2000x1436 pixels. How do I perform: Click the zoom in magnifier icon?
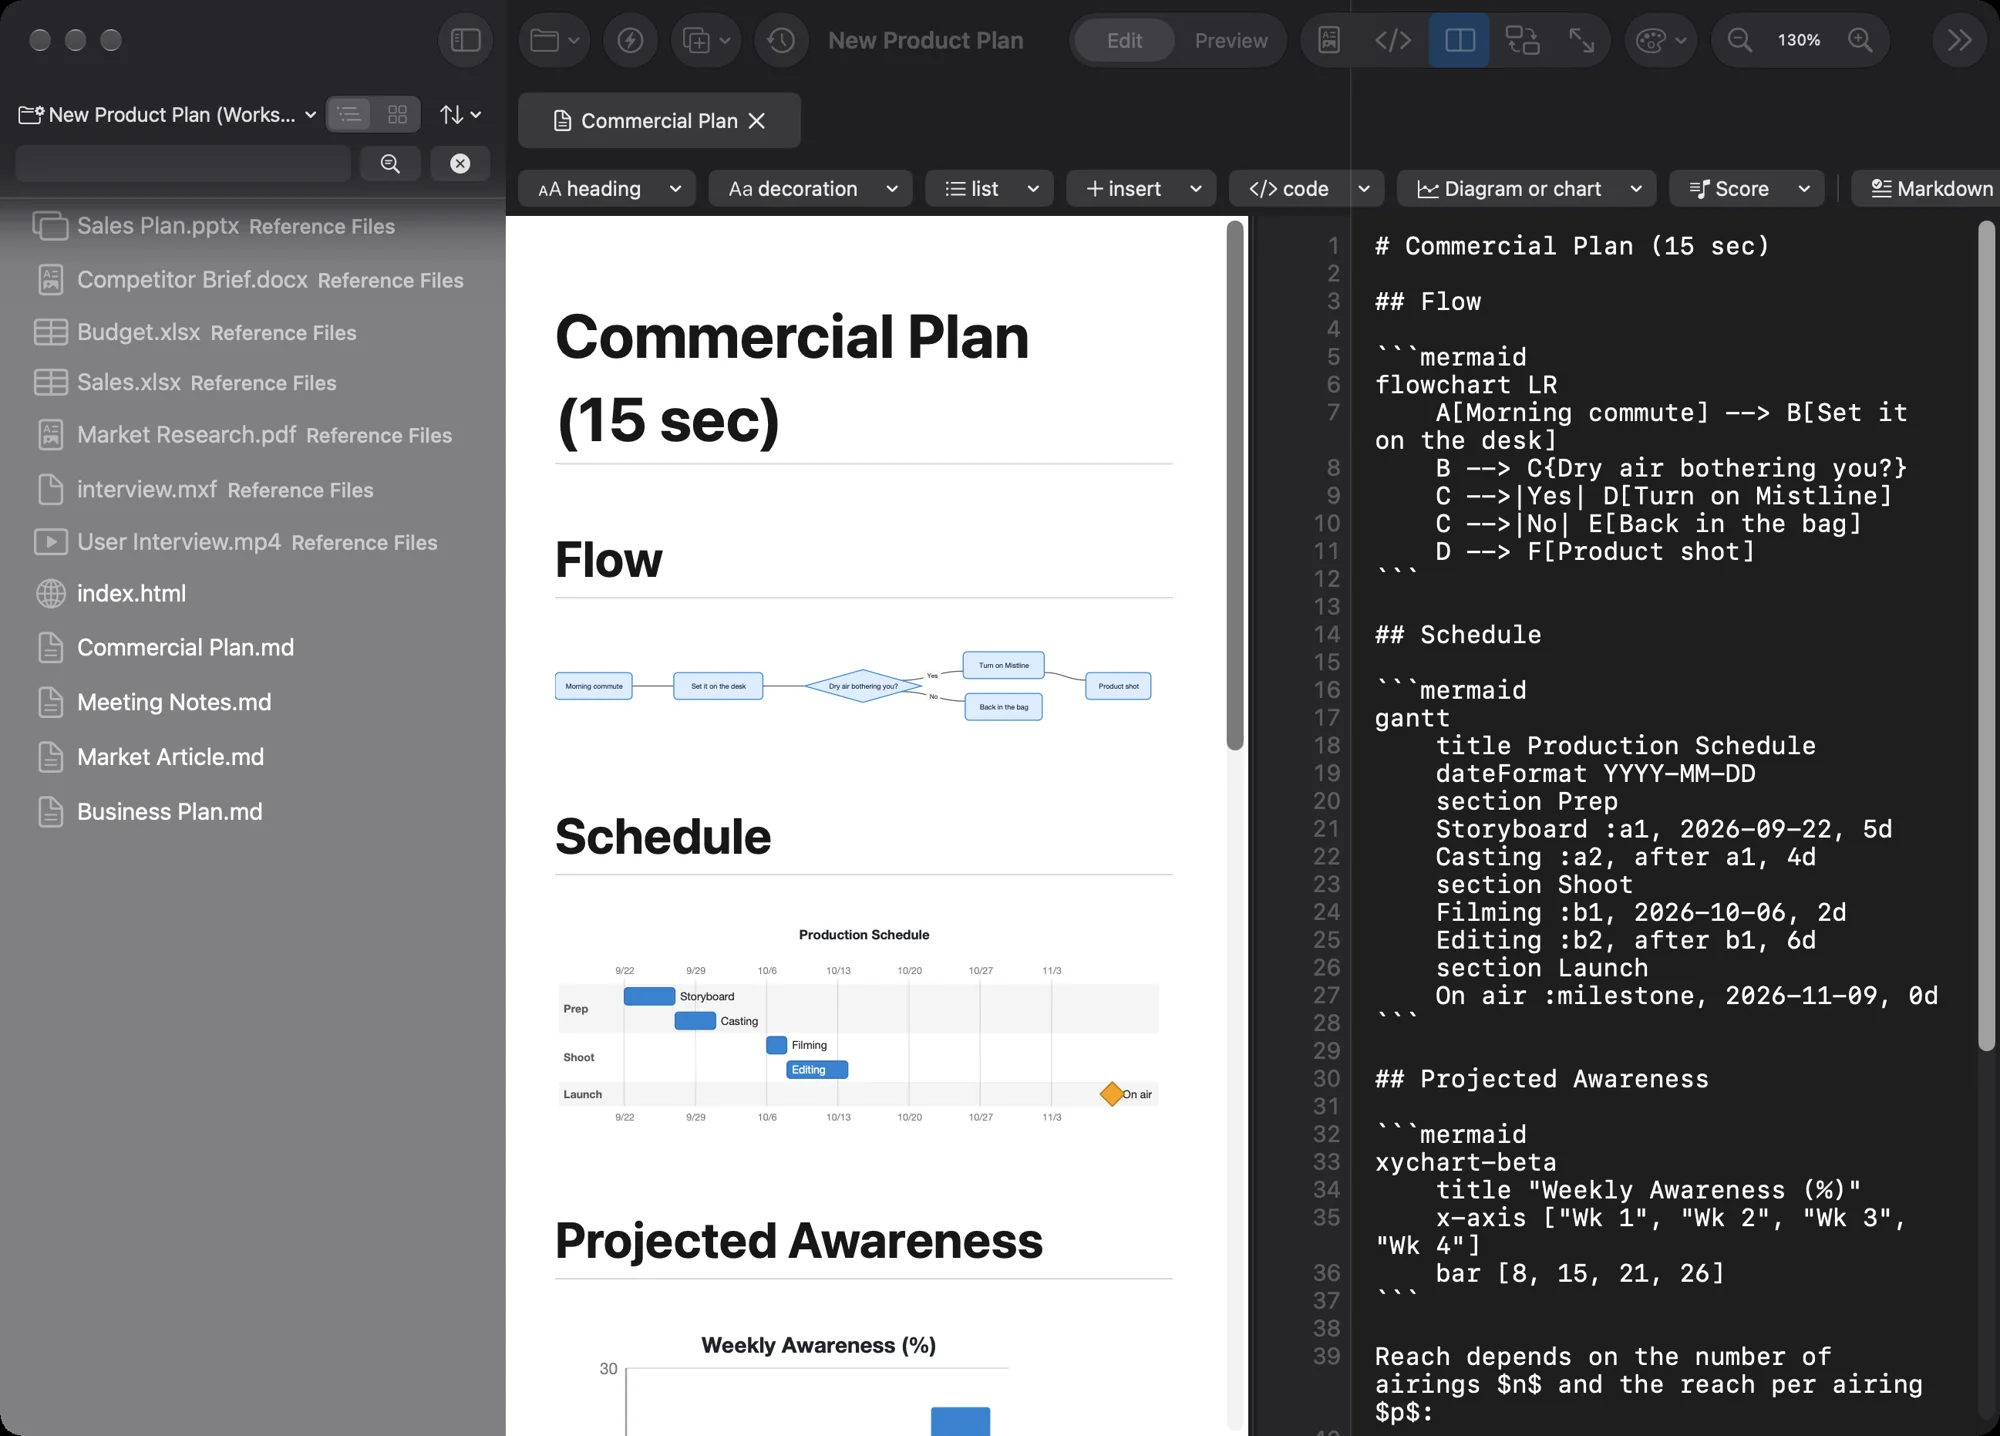[x=1860, y=40]
